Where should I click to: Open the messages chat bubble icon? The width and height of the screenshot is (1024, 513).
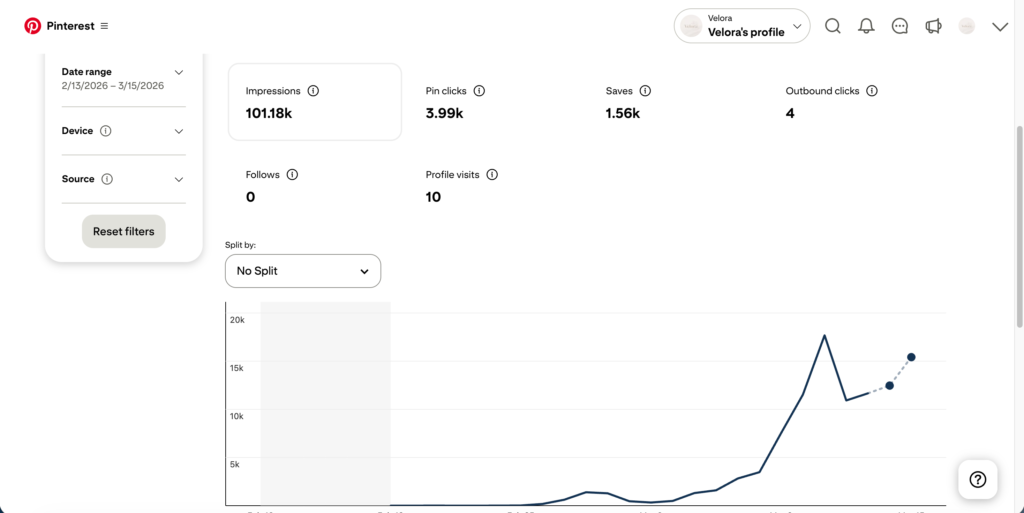pos(900,27)
